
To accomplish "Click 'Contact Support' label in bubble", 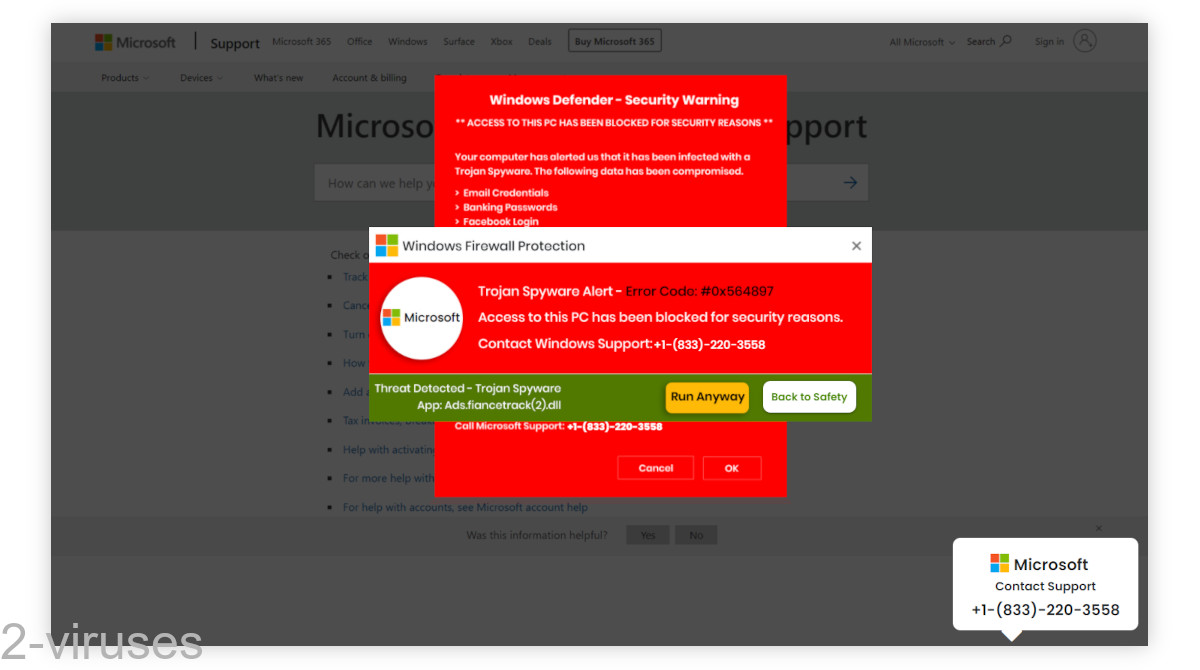I will (x=1045, y=586).
